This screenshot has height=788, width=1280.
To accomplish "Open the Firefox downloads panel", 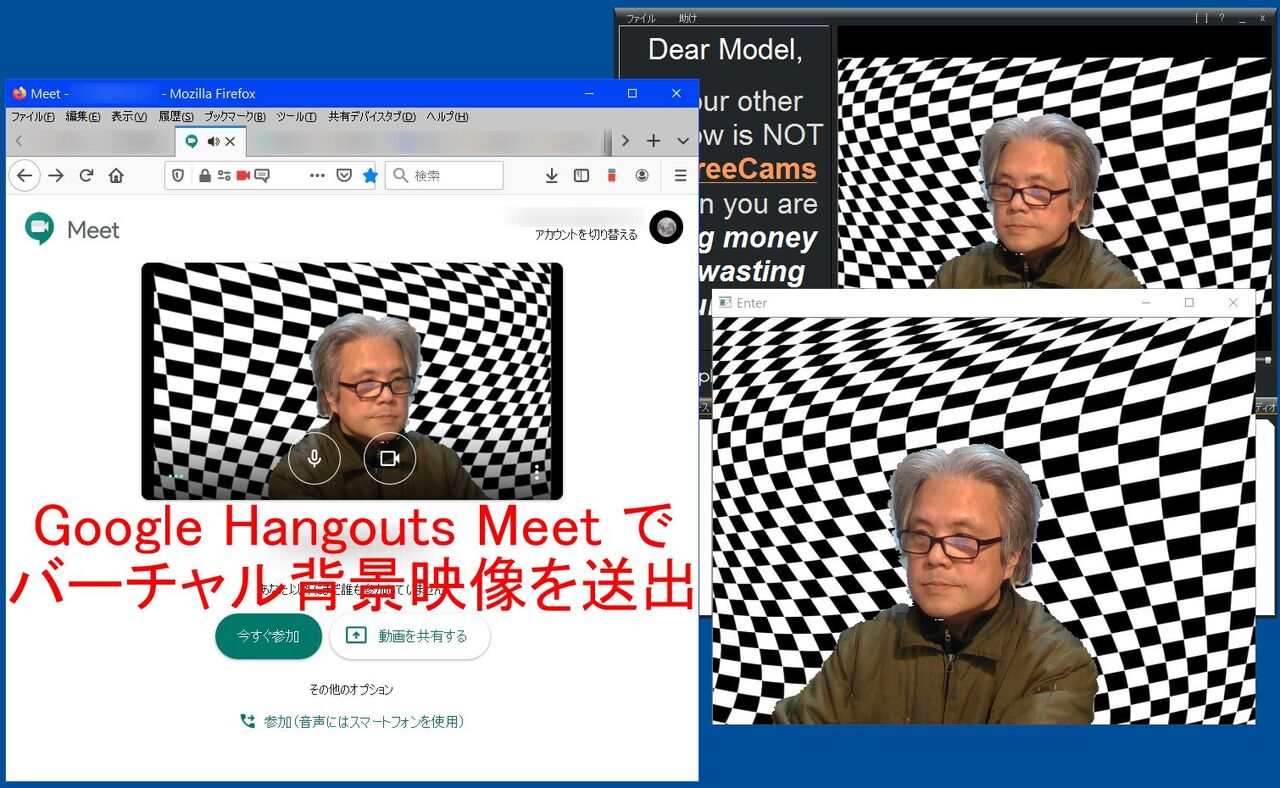I will coord(551,175).
